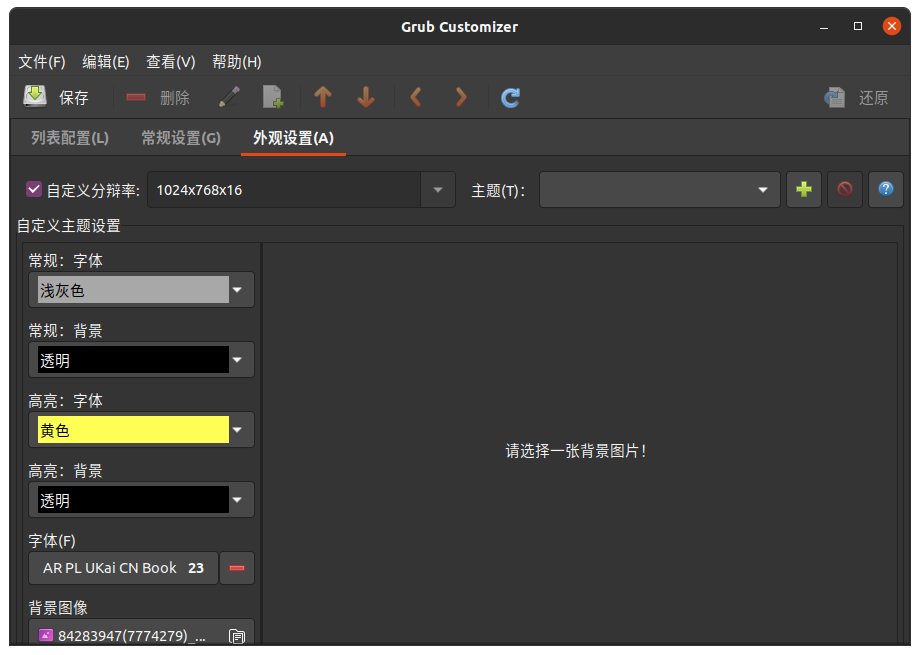Screen dimensions: 920x655
Task: Expand 高亮: 字体 color dropdown arrow
Action: point(237,430)
